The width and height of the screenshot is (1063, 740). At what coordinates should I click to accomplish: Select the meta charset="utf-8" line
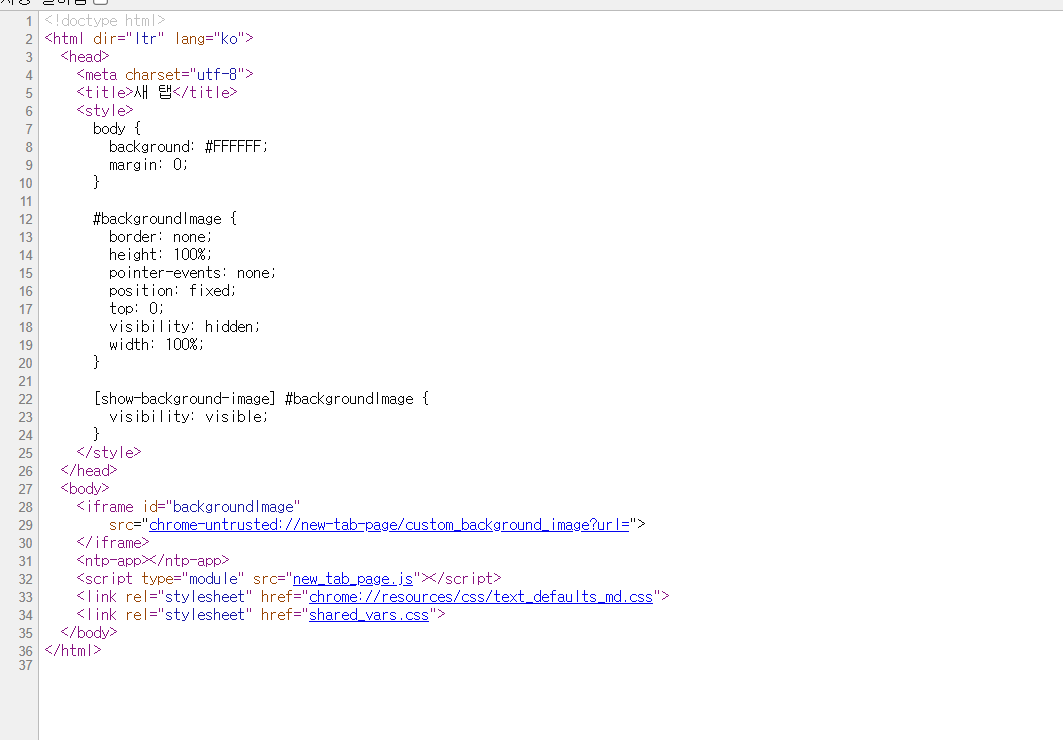165,75
